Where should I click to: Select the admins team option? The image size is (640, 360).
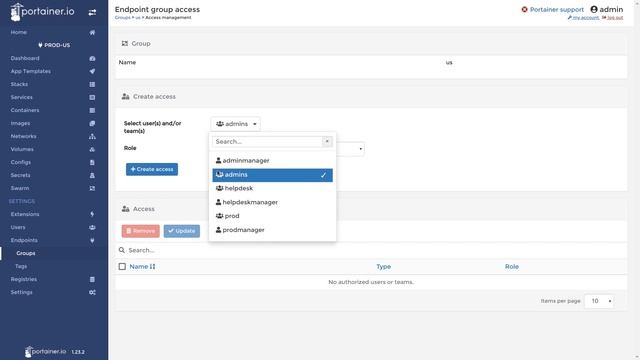[272, 175]
